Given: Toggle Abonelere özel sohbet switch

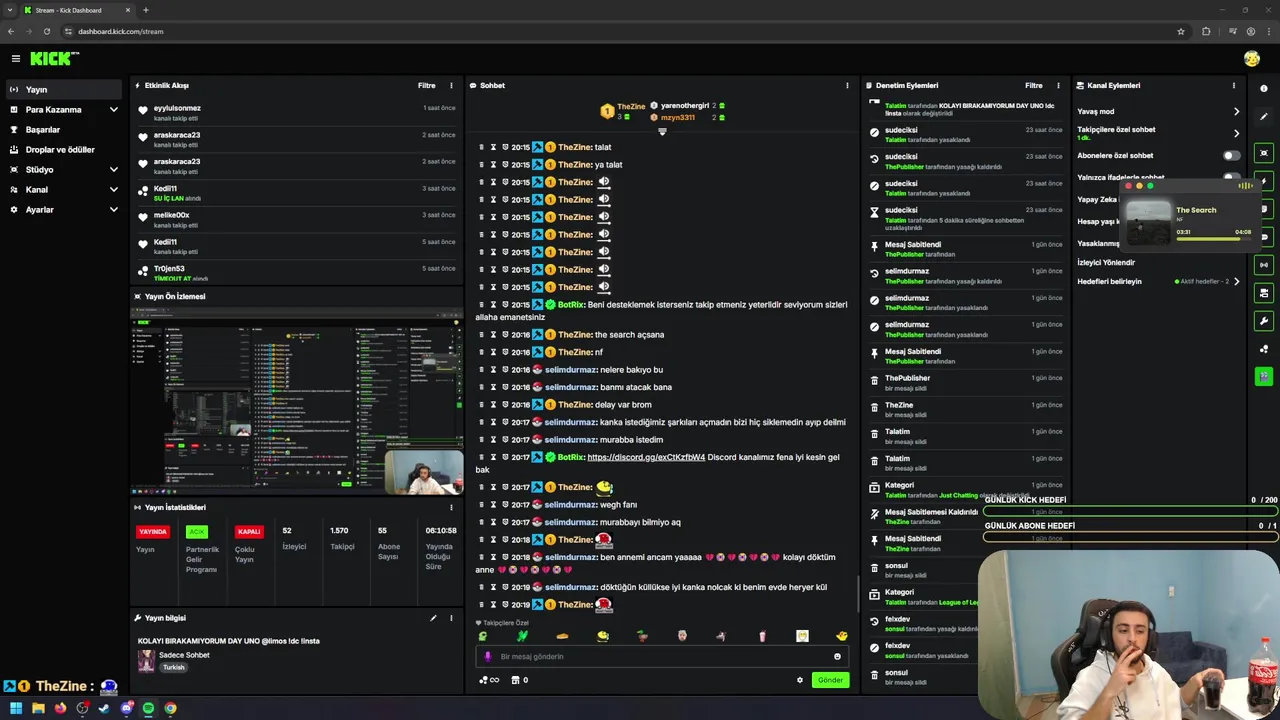Looking at the screenshot, I should (1232, 156).
